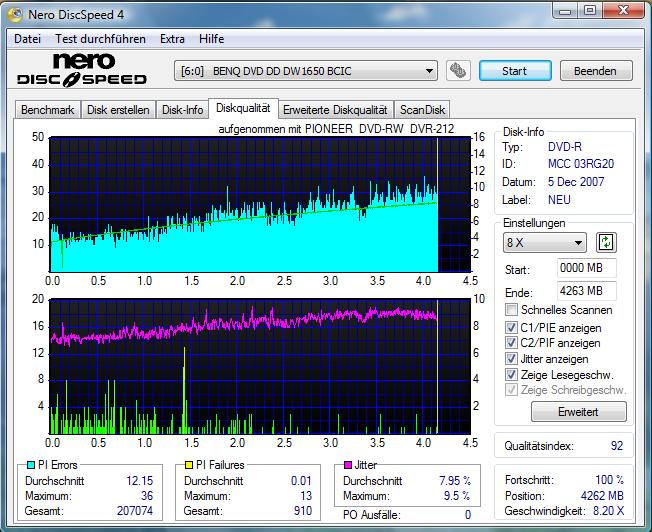This screenshot has width=652, height=532.
Task: Click the Ende MB input field
Action: point(587,291)
